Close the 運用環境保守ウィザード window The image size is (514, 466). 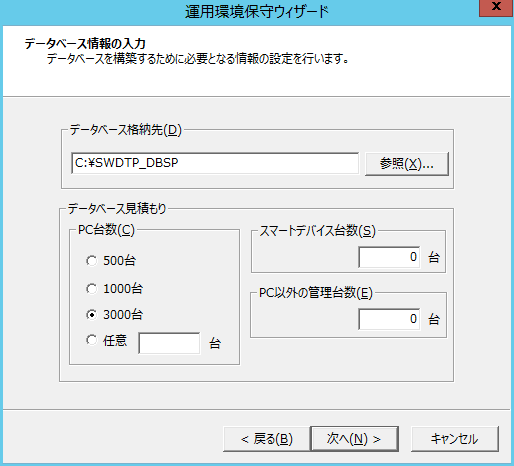coord(496,7)
